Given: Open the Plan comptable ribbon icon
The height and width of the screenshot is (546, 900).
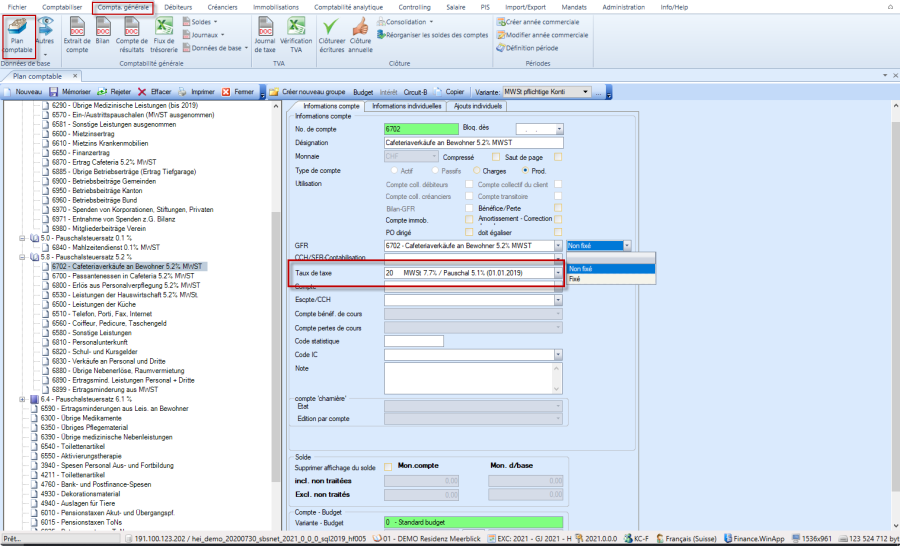Looking at the screenshot, I should click(x=18, y=36).
